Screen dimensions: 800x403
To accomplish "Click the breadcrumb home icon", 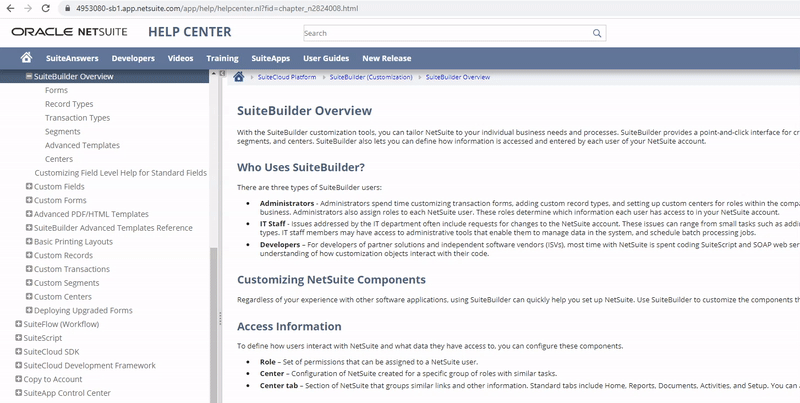I will point(238,77).
